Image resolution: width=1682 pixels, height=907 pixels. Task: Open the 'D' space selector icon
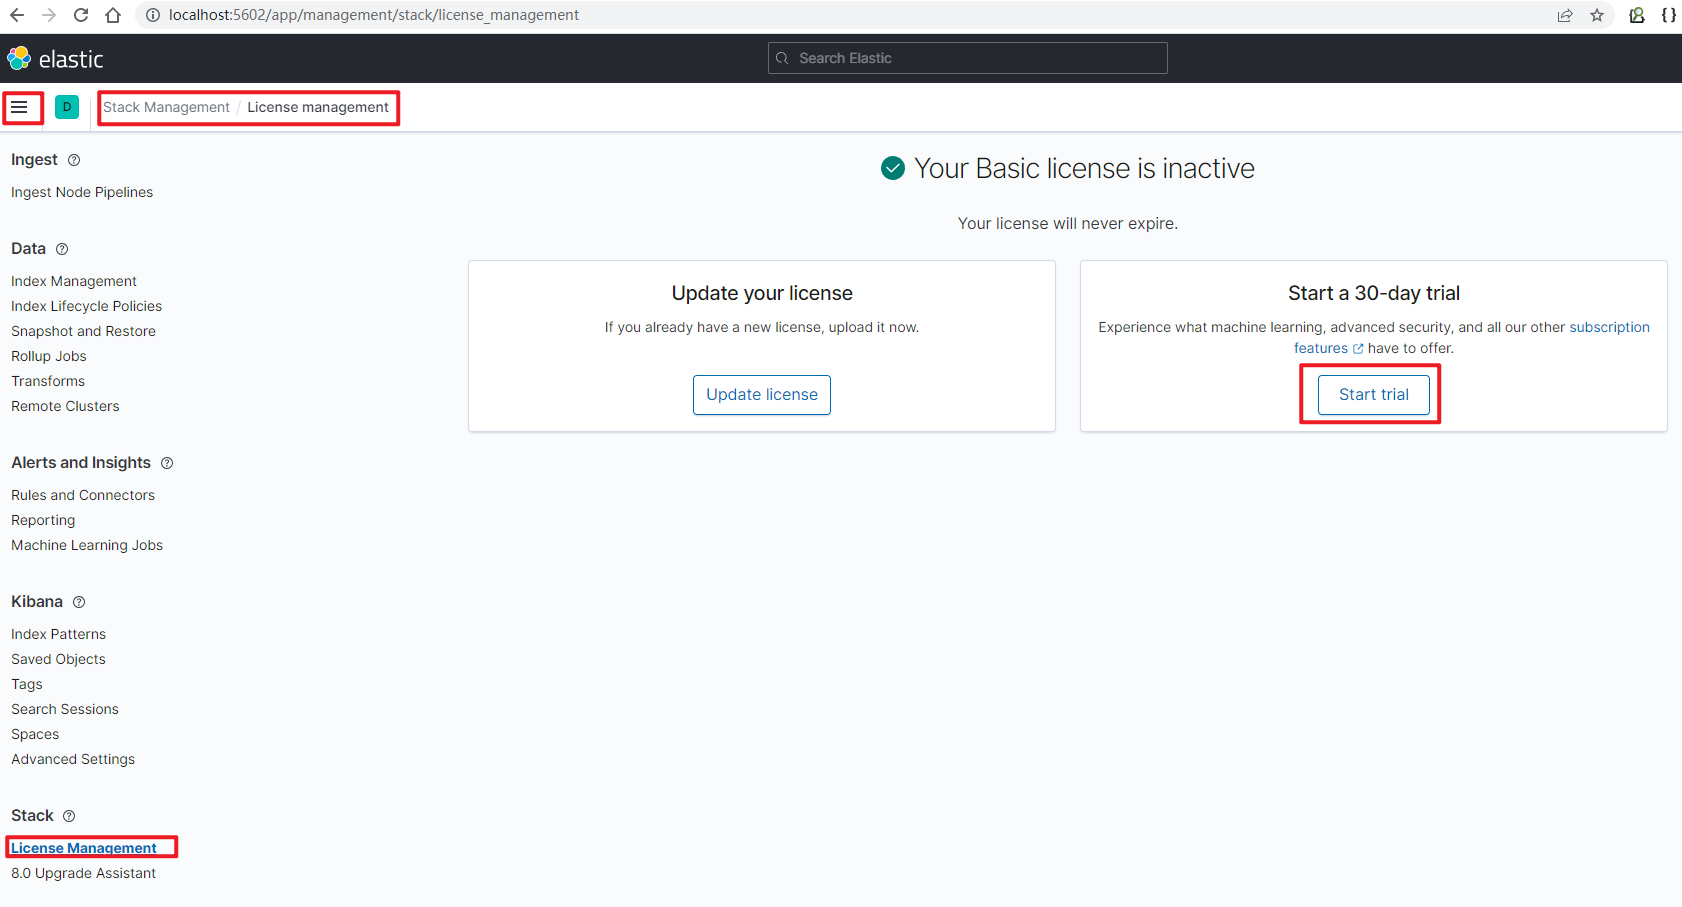[x=66, y=106]
